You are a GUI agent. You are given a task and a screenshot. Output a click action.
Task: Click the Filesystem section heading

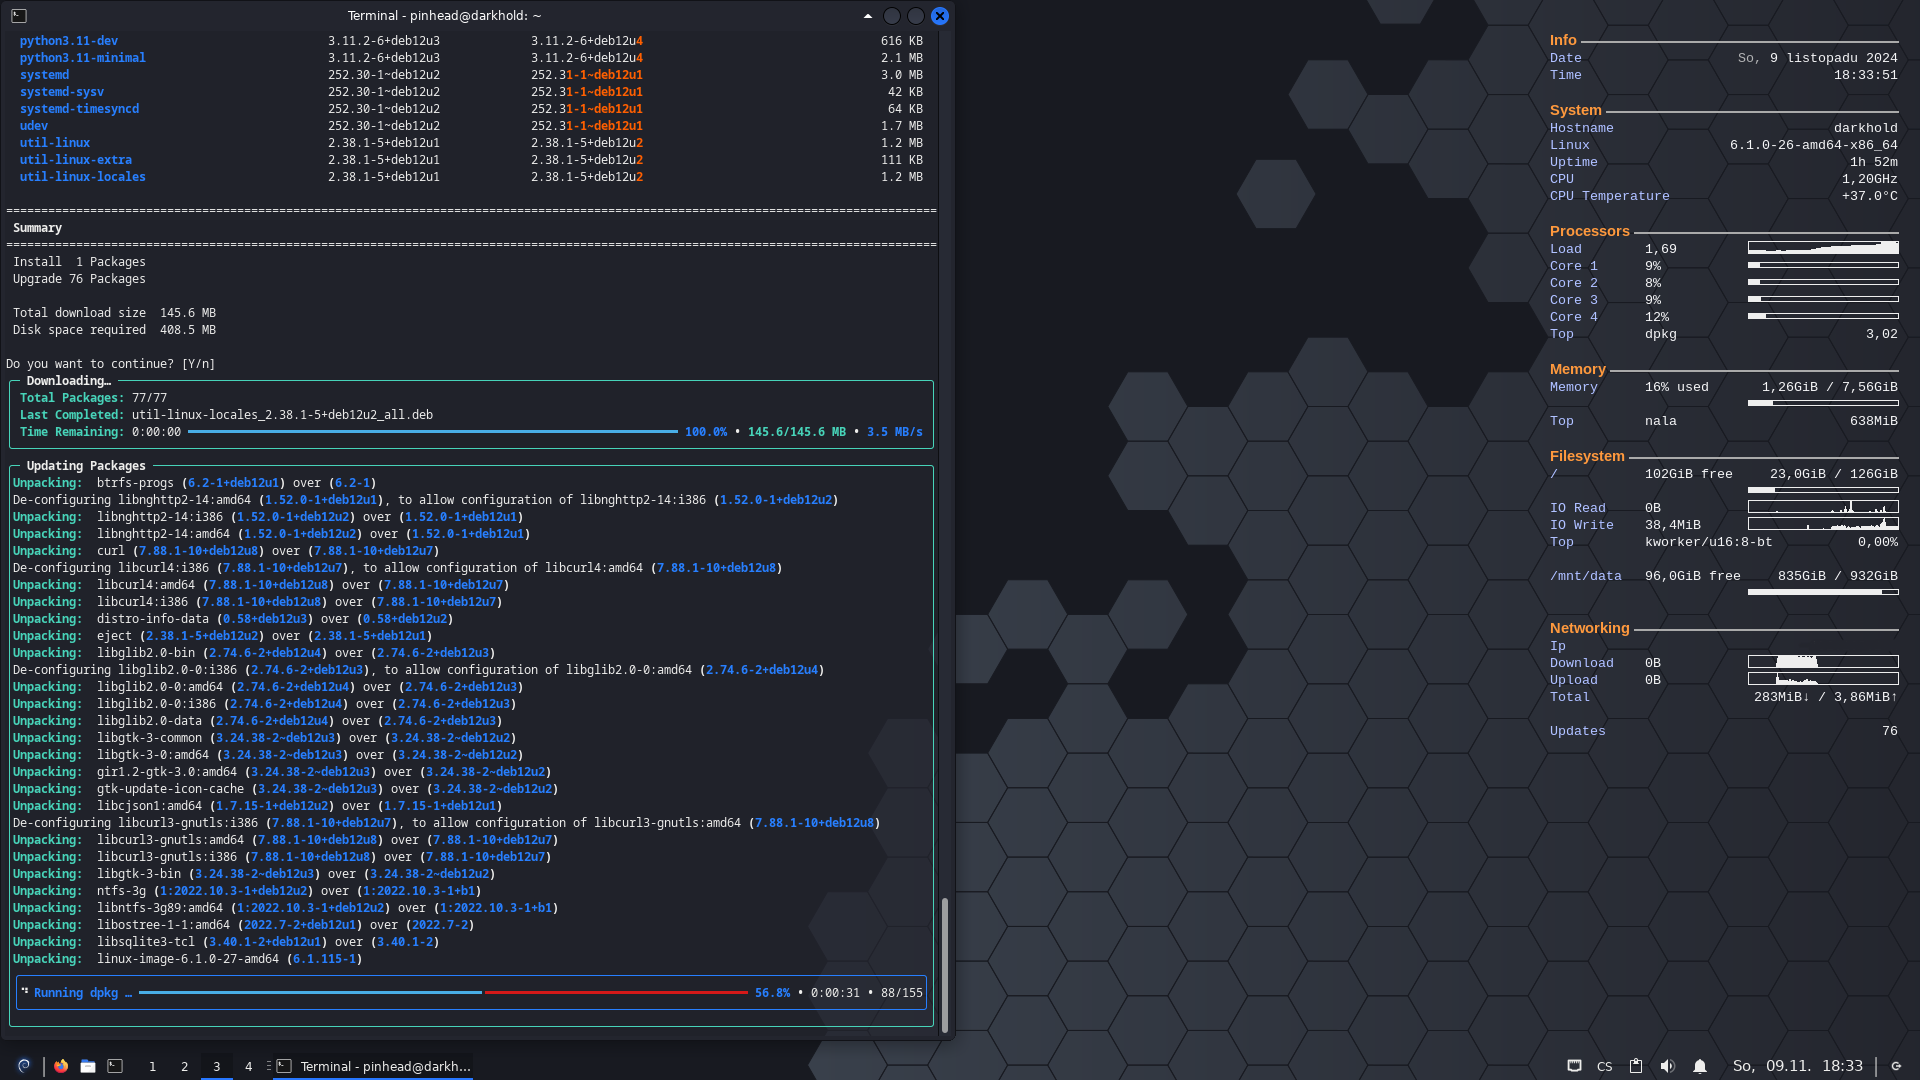tap(1587, 456)
